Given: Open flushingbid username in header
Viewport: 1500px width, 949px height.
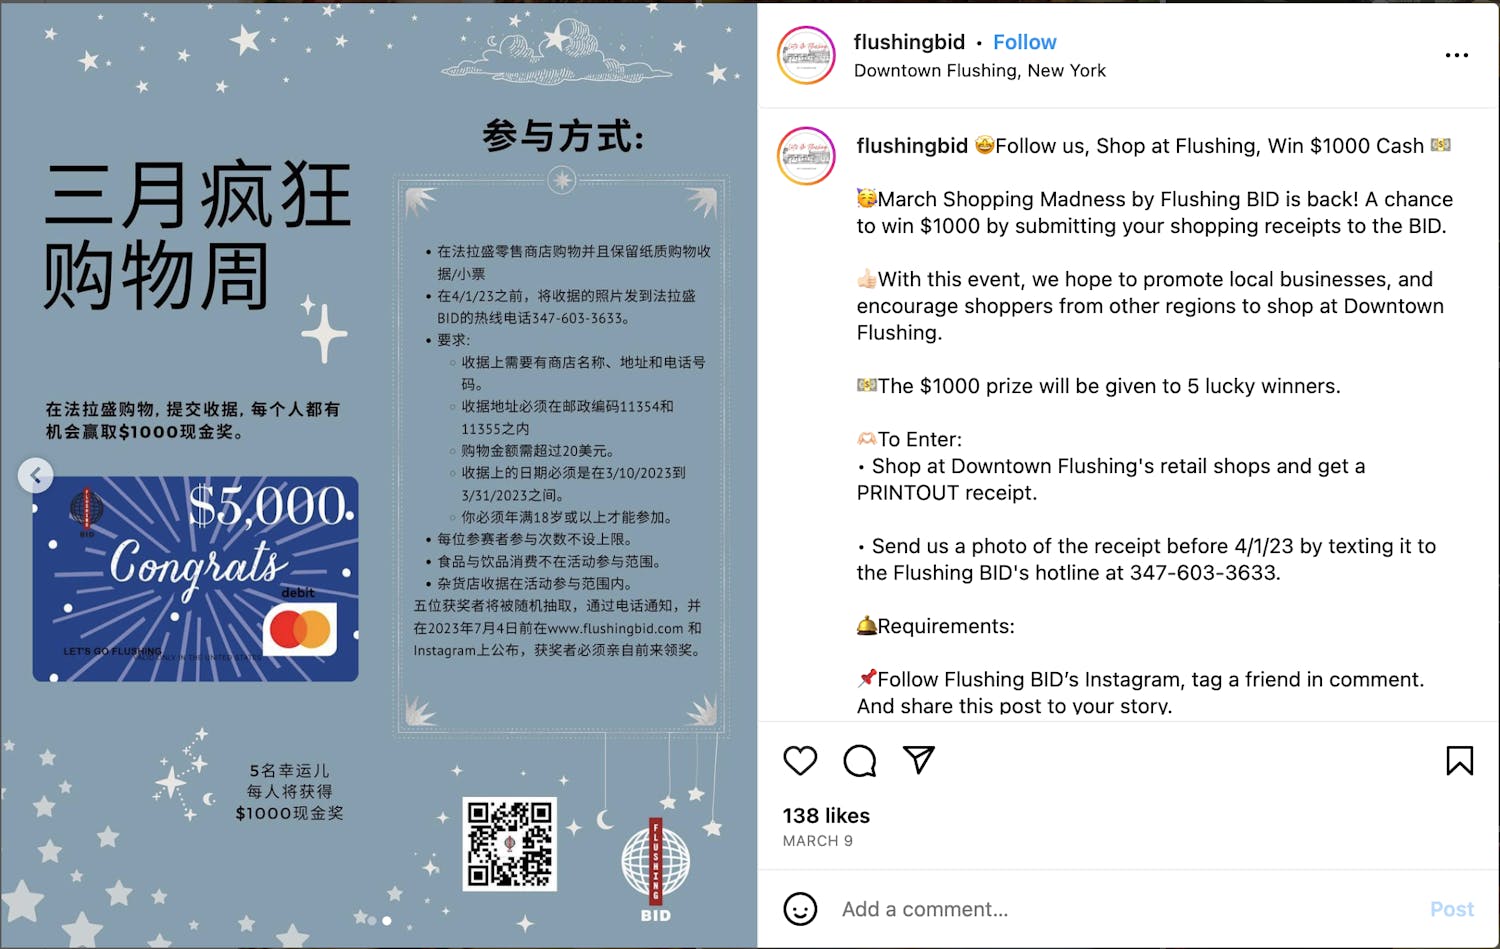Looking at the screenshot, I should point(909,42).
